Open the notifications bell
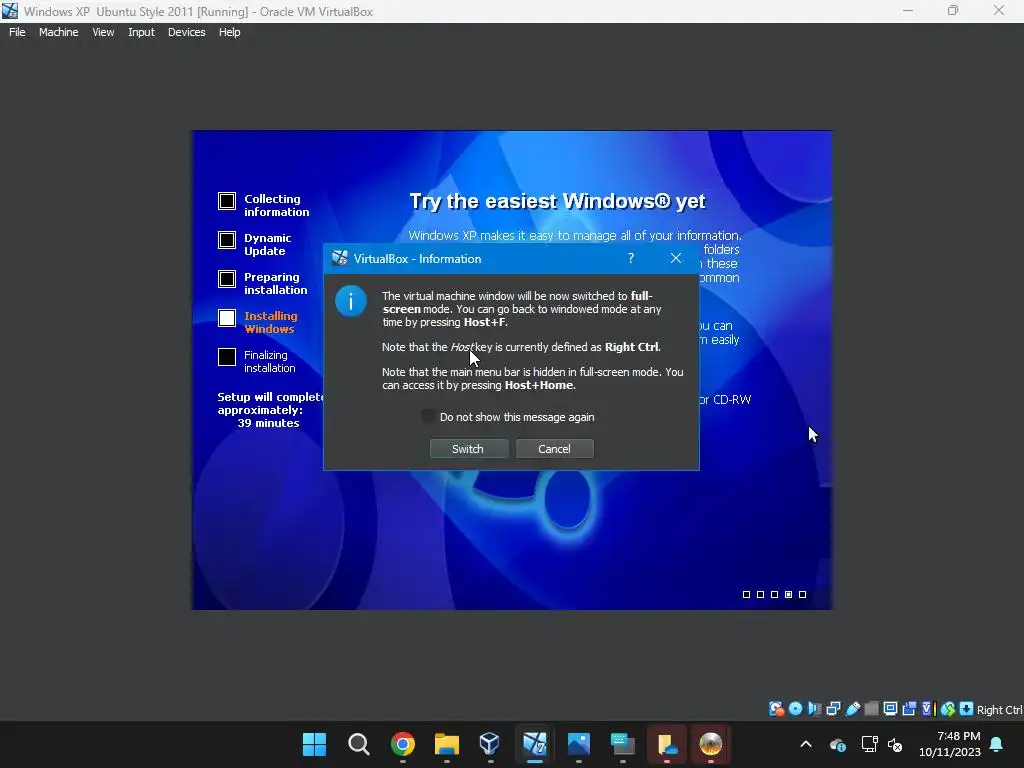This screenshot has height=768, width=1024. [x=997, y=744]
